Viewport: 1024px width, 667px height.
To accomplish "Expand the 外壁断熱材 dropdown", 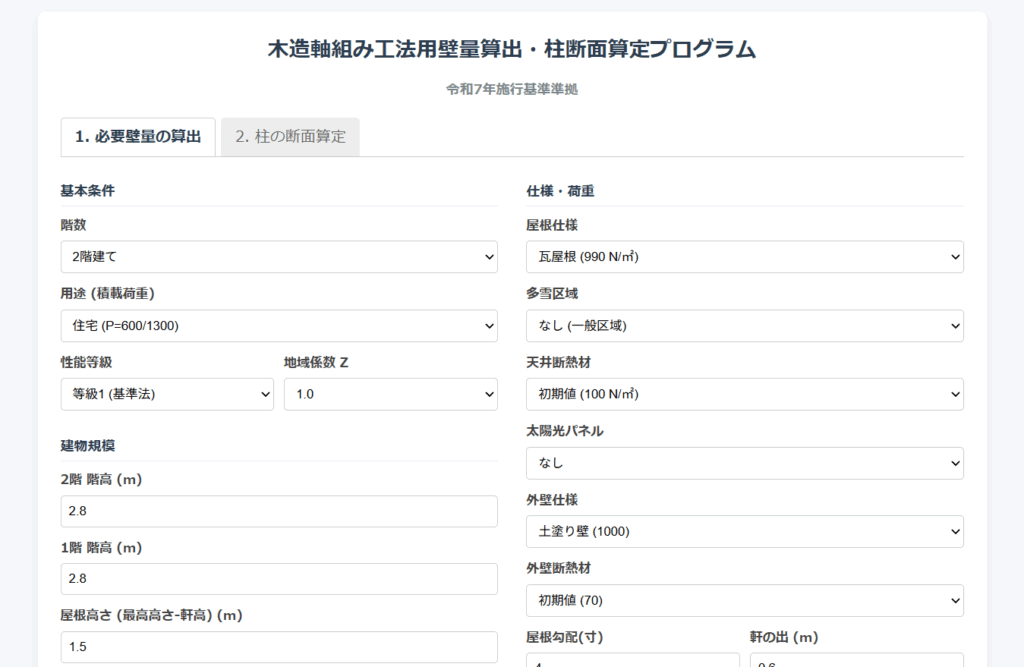I will [744, 600].
